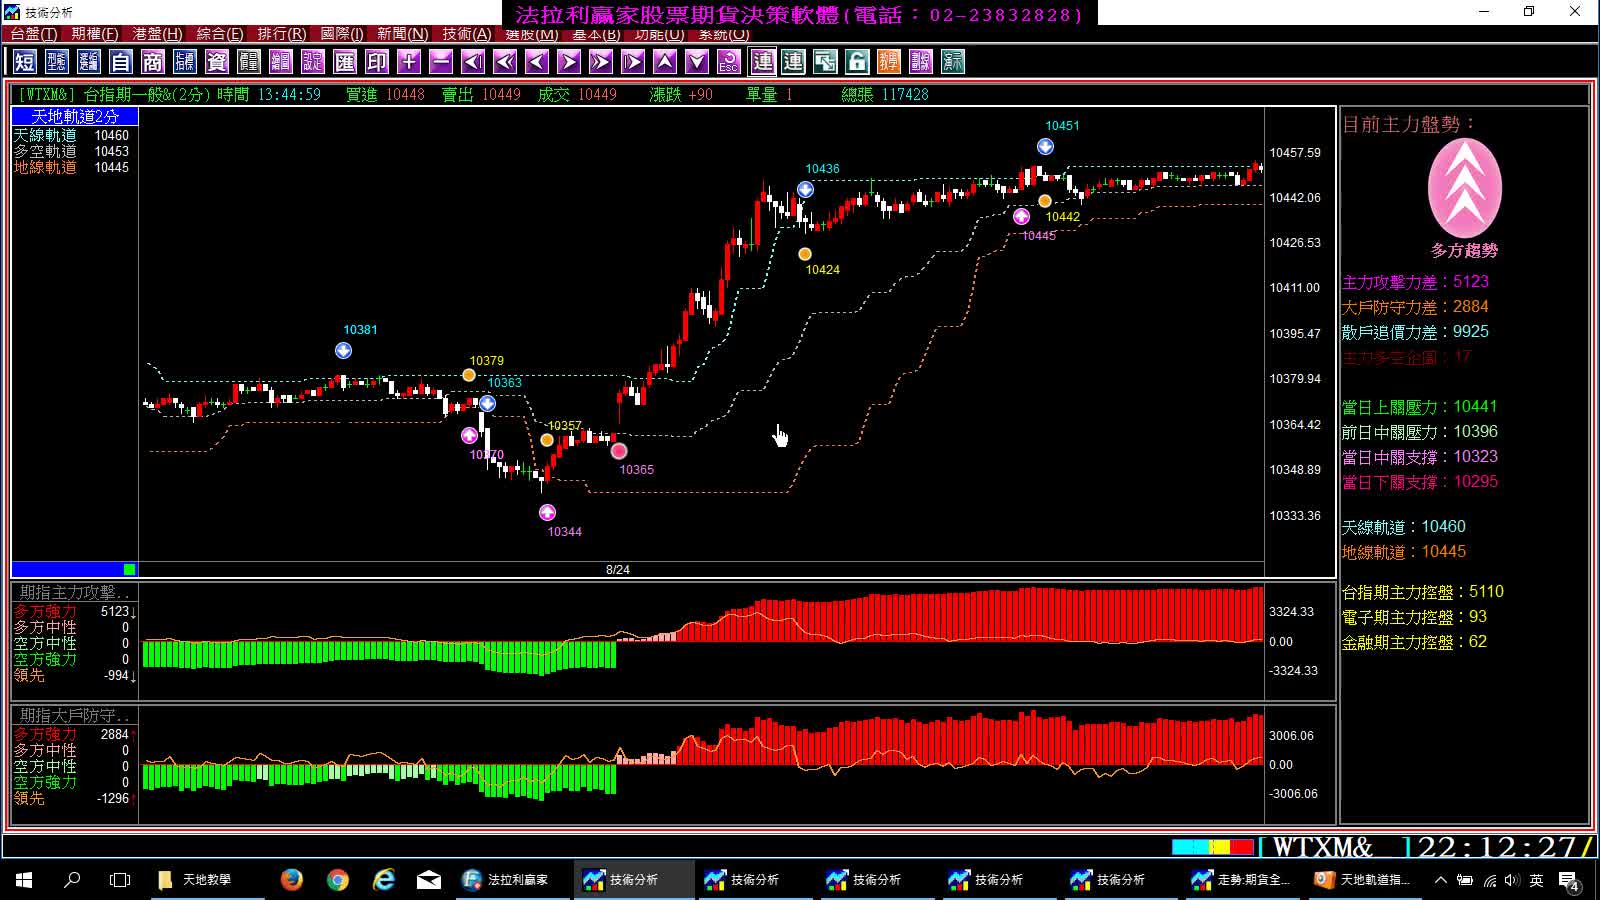The image size is (1600, 900).
Task: Click the 10381 blue marker on the chart
Action: click(x=343, y=351)
